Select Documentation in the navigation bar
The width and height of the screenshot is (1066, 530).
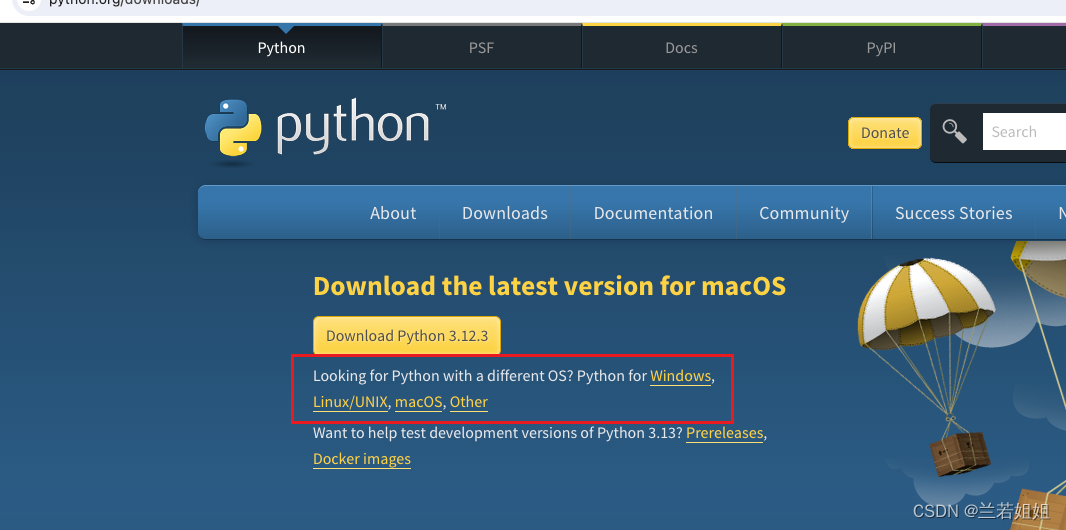point(653,213)
